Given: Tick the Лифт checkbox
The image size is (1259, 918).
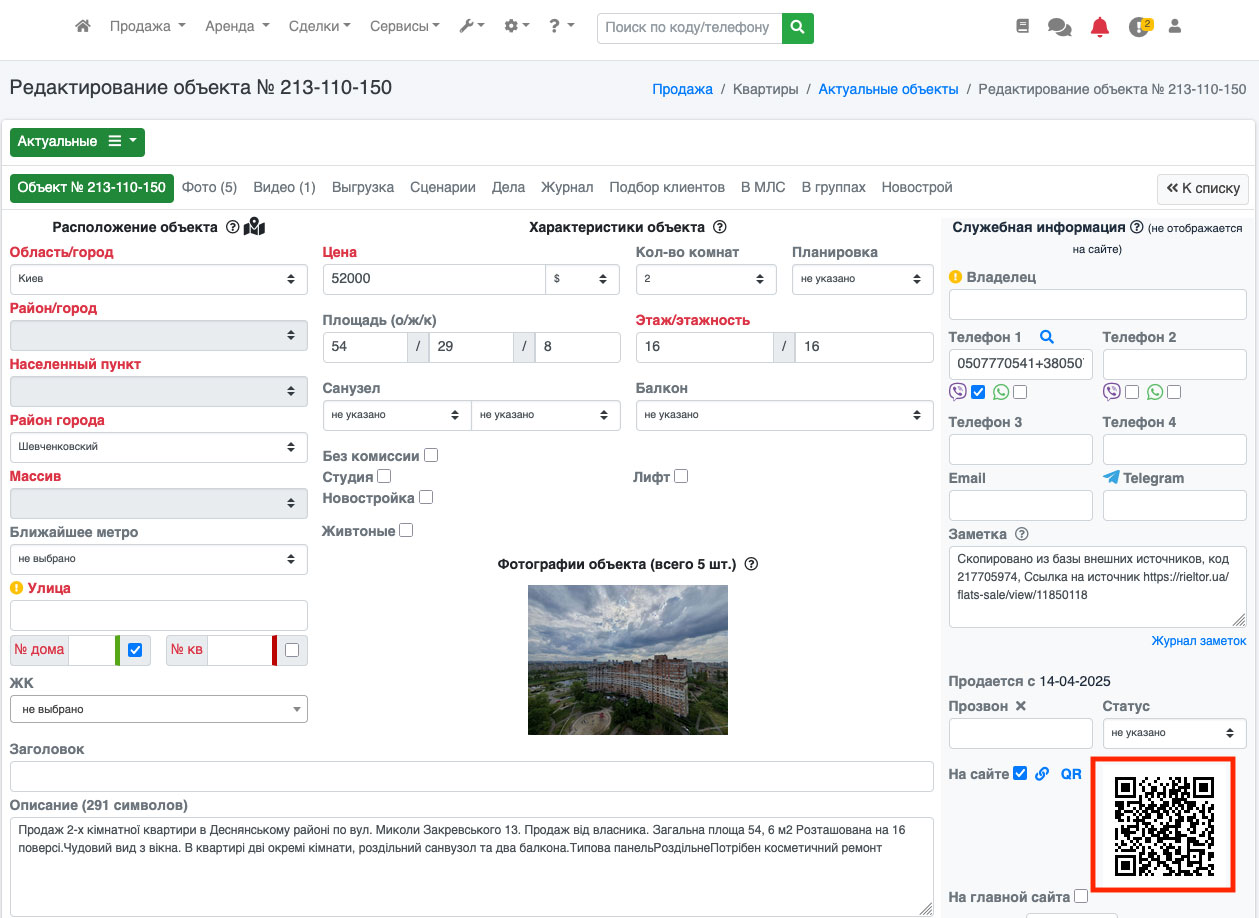Looking at the screenshot, I should click(681, 476).
